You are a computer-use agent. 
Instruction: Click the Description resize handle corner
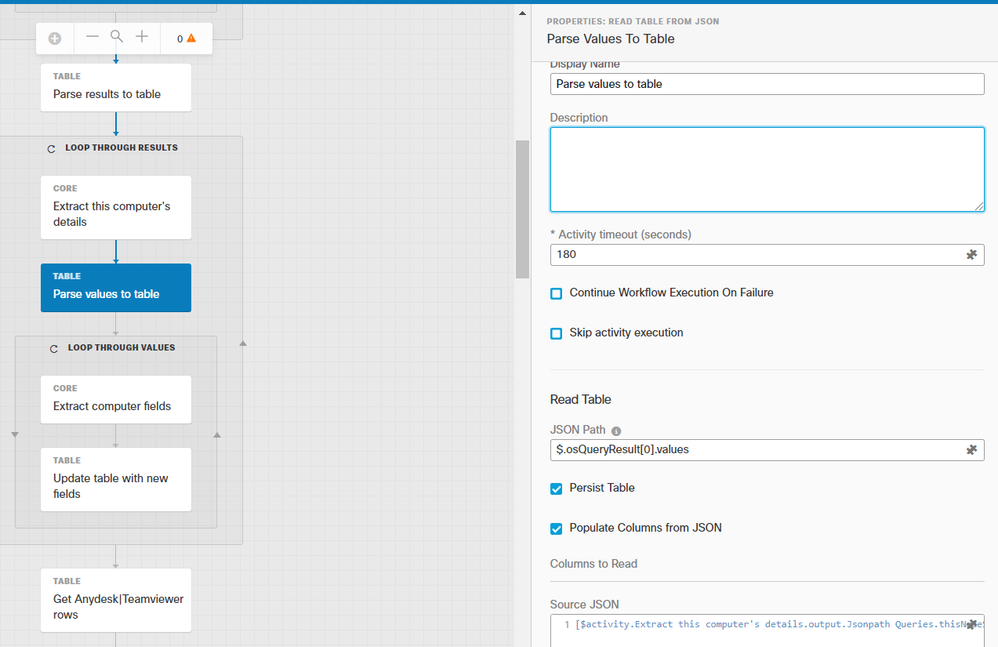click(979, 206)
